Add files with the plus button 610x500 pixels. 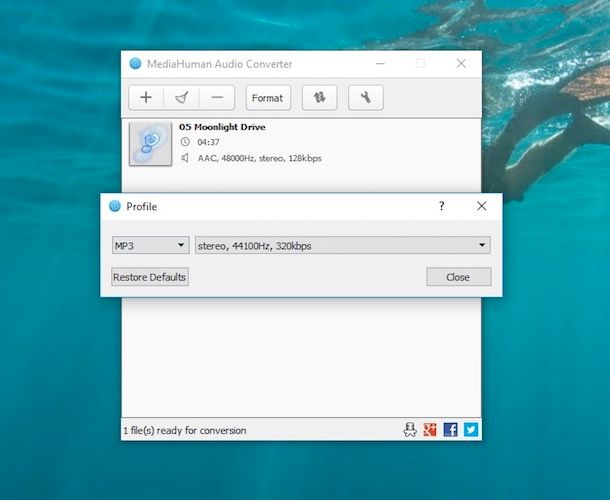(x=146, y=98)
